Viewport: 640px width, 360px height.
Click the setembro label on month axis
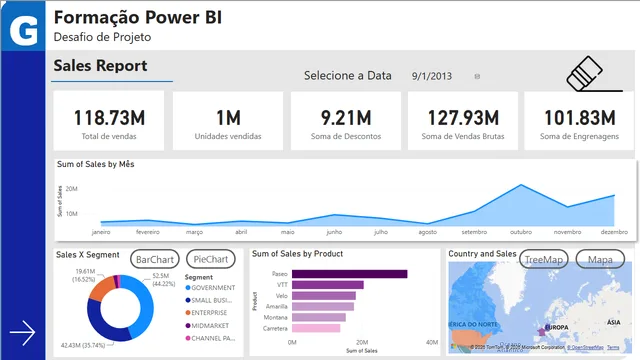[x=474, y=232]
